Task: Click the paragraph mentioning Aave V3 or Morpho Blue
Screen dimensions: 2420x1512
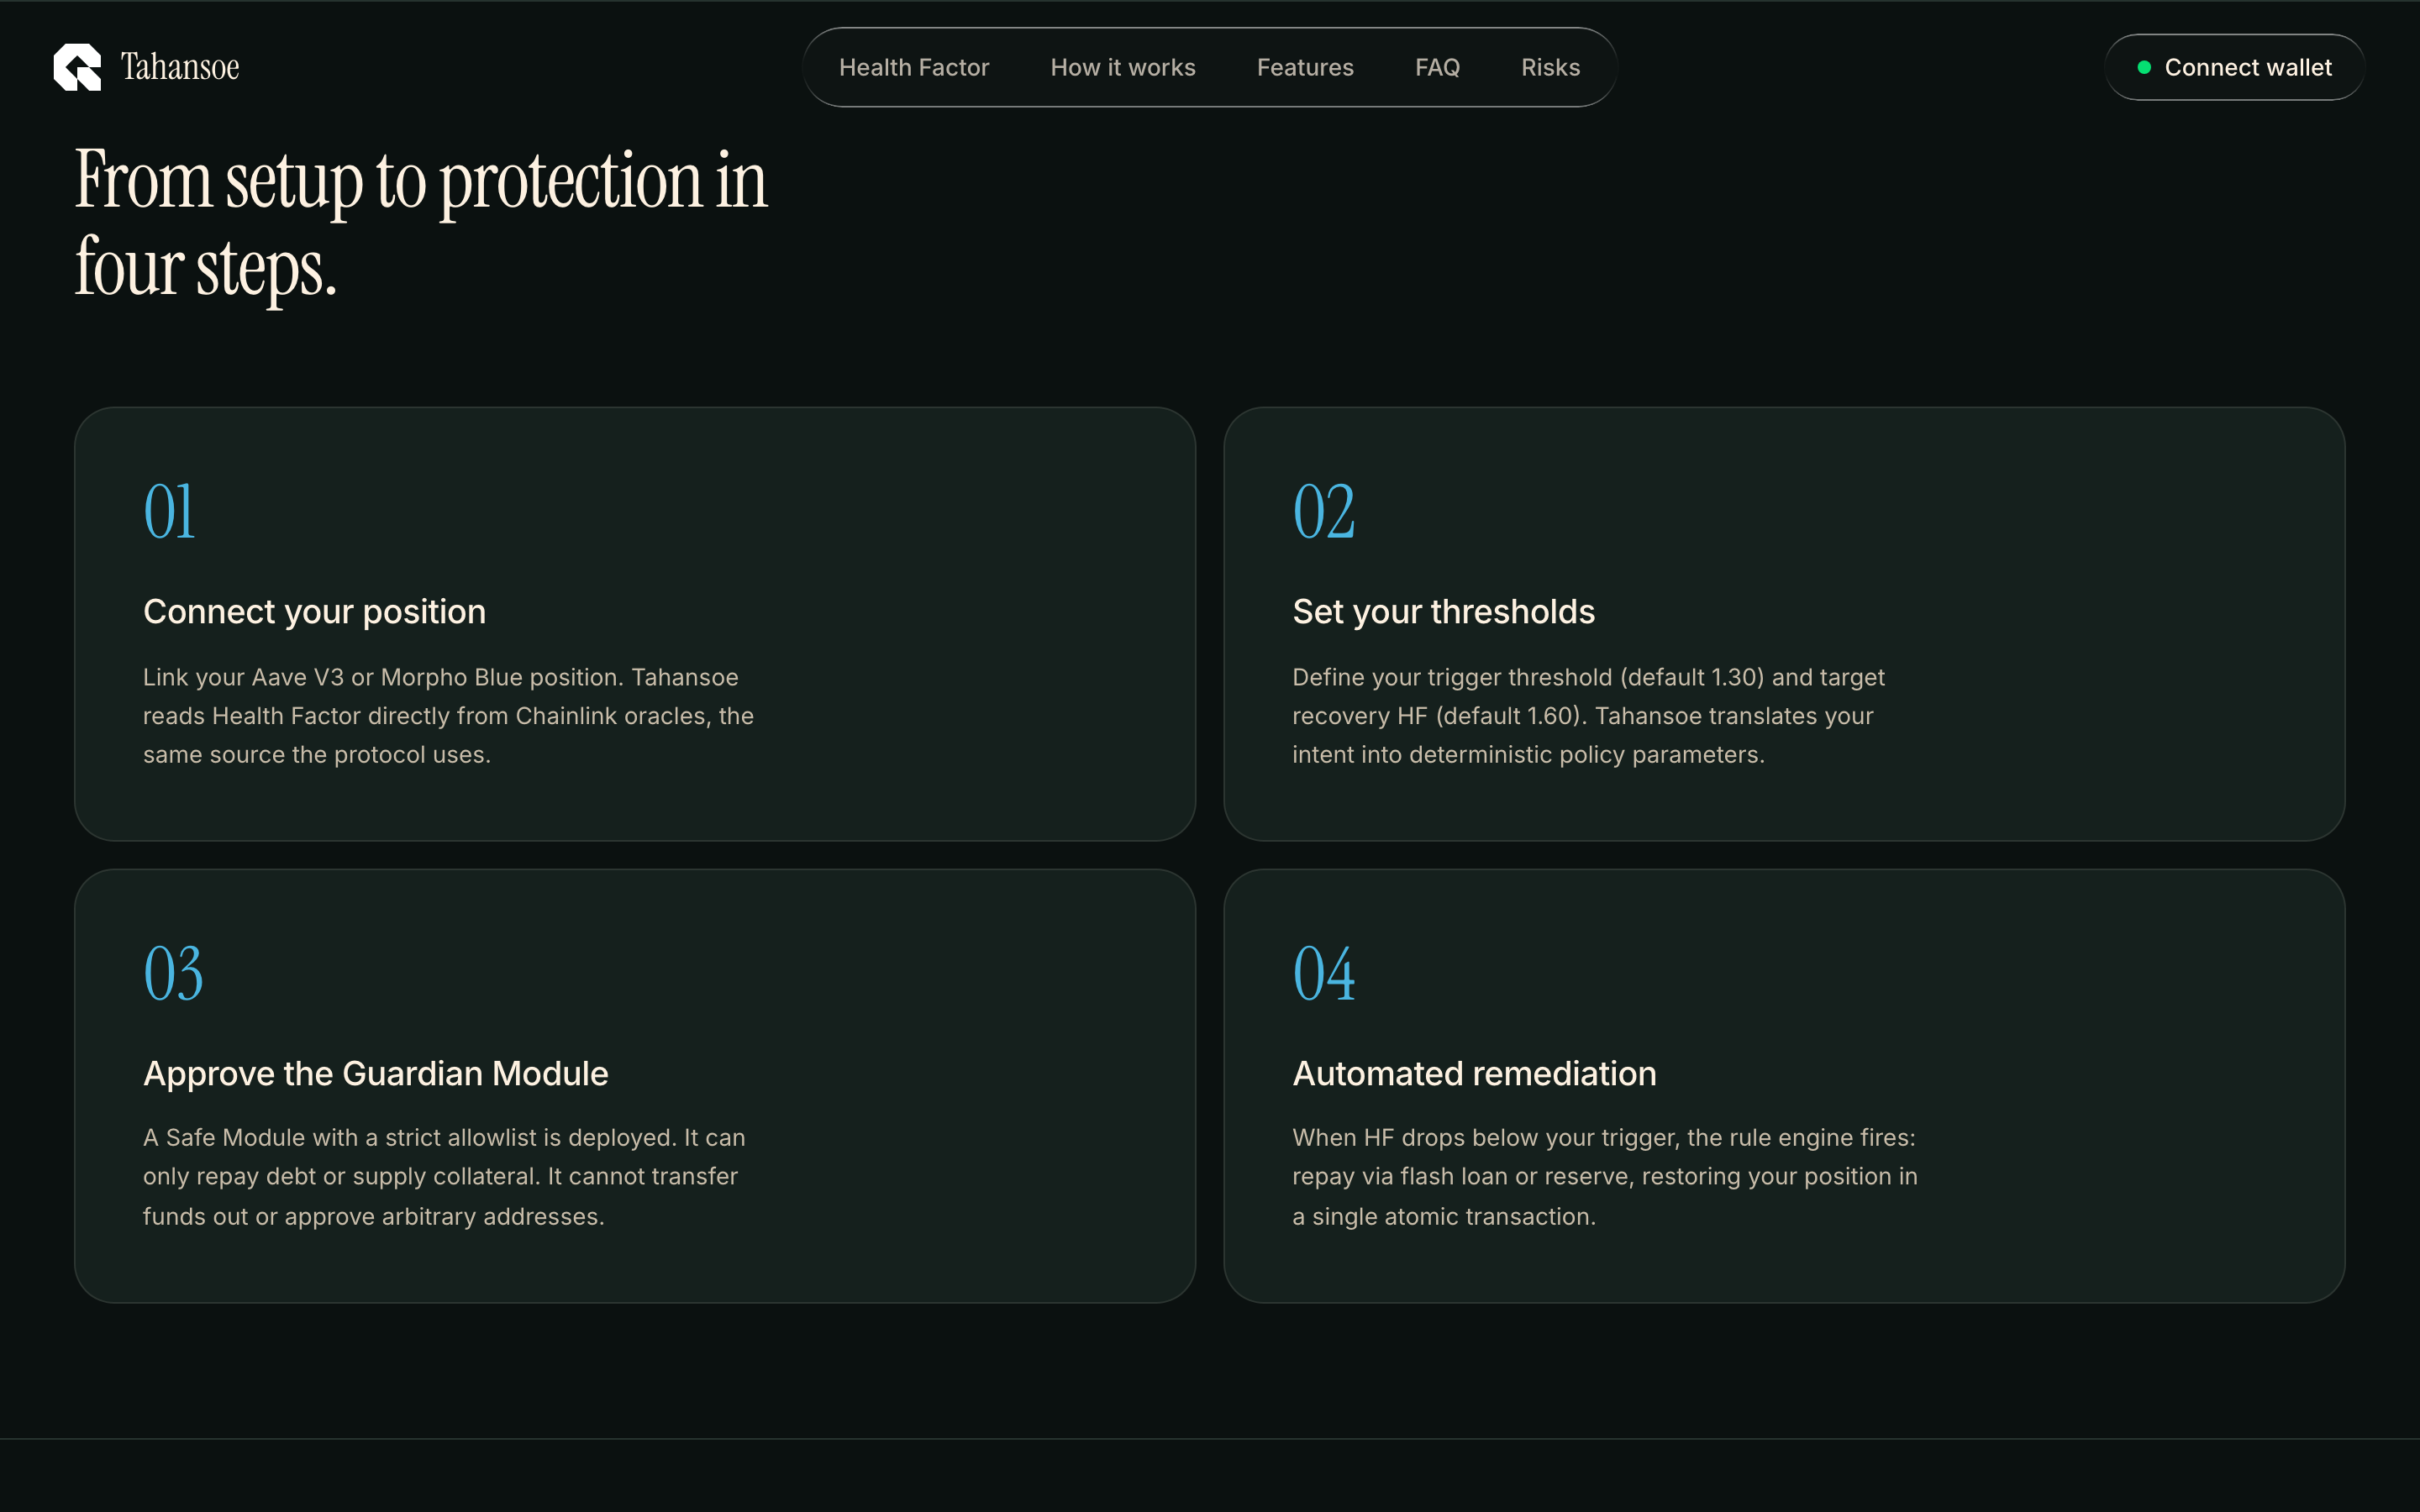Action: [x=448, y=716]
